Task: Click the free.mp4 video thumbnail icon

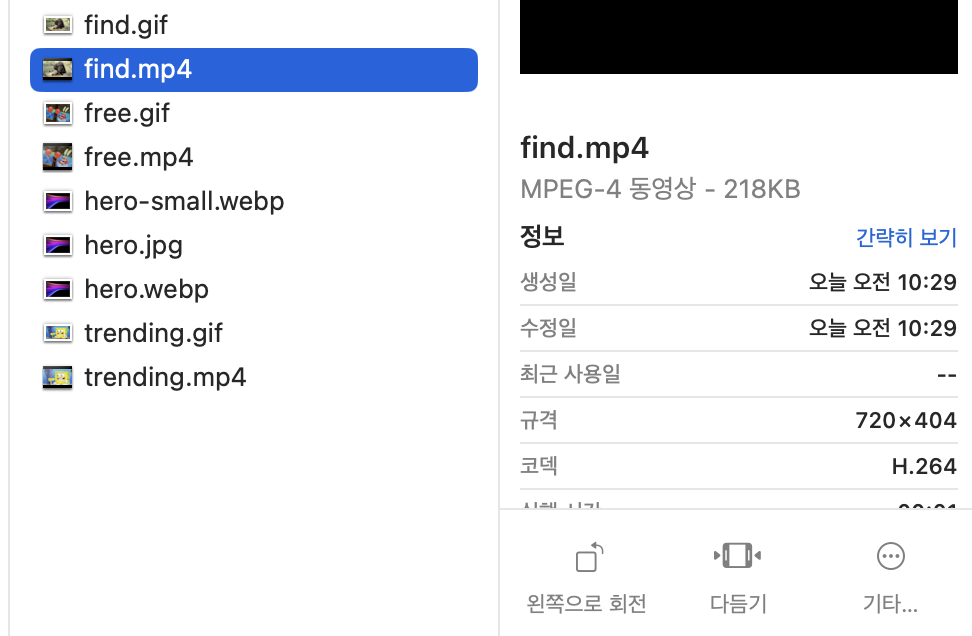Action: 58,157
